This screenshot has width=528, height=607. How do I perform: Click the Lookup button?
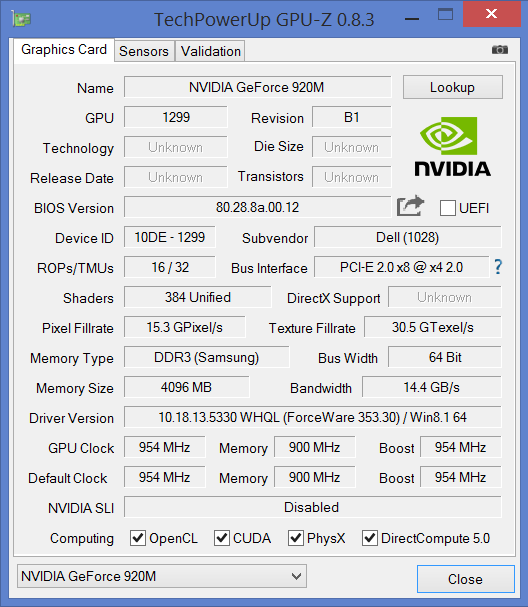pyautogui.click(x=453, y=87)
